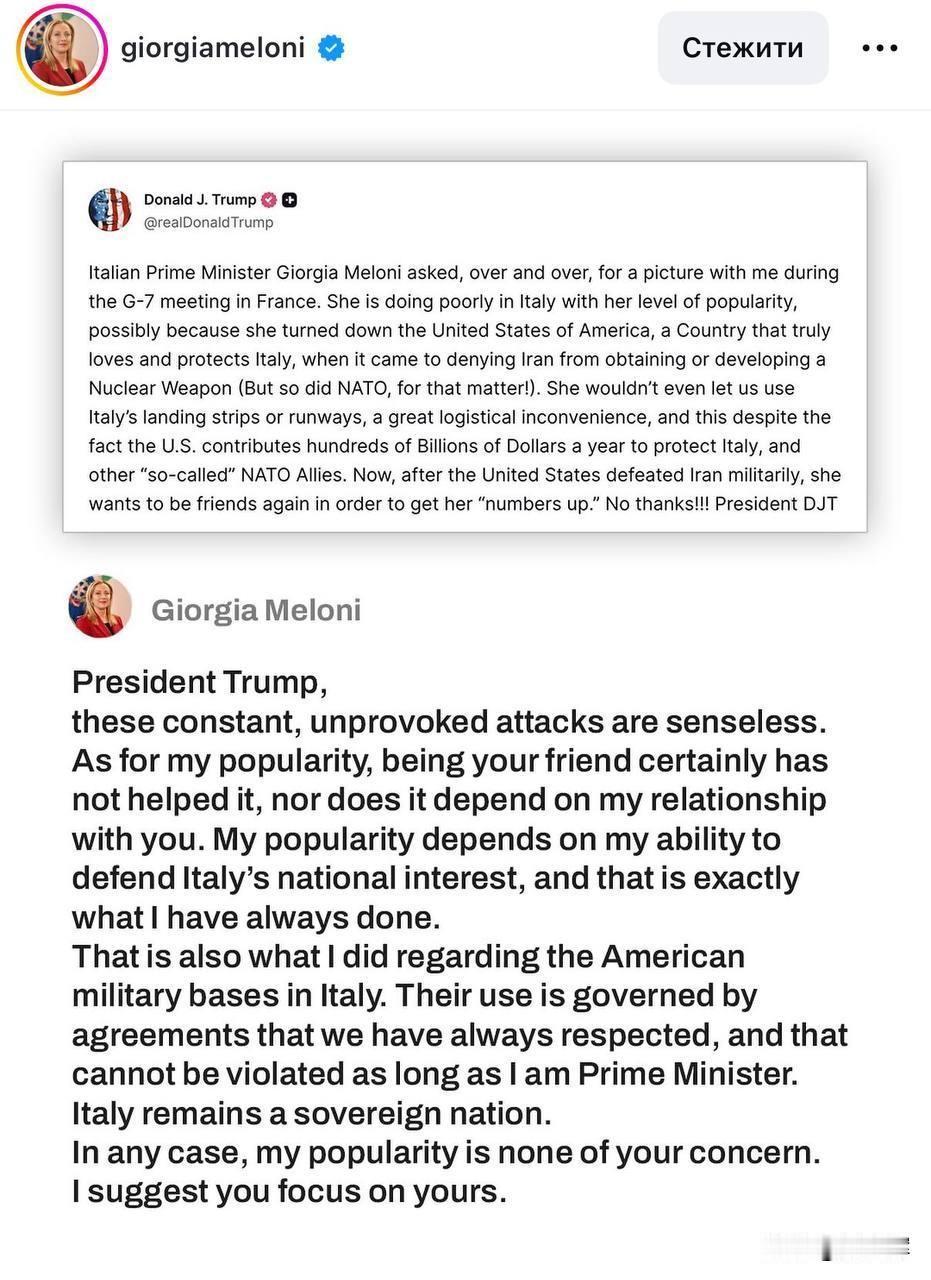The height and width of the screenshot is (1280, 931).
Task: Click Donald J. Trump's avatar in quoted post
Action: (110, 209)
